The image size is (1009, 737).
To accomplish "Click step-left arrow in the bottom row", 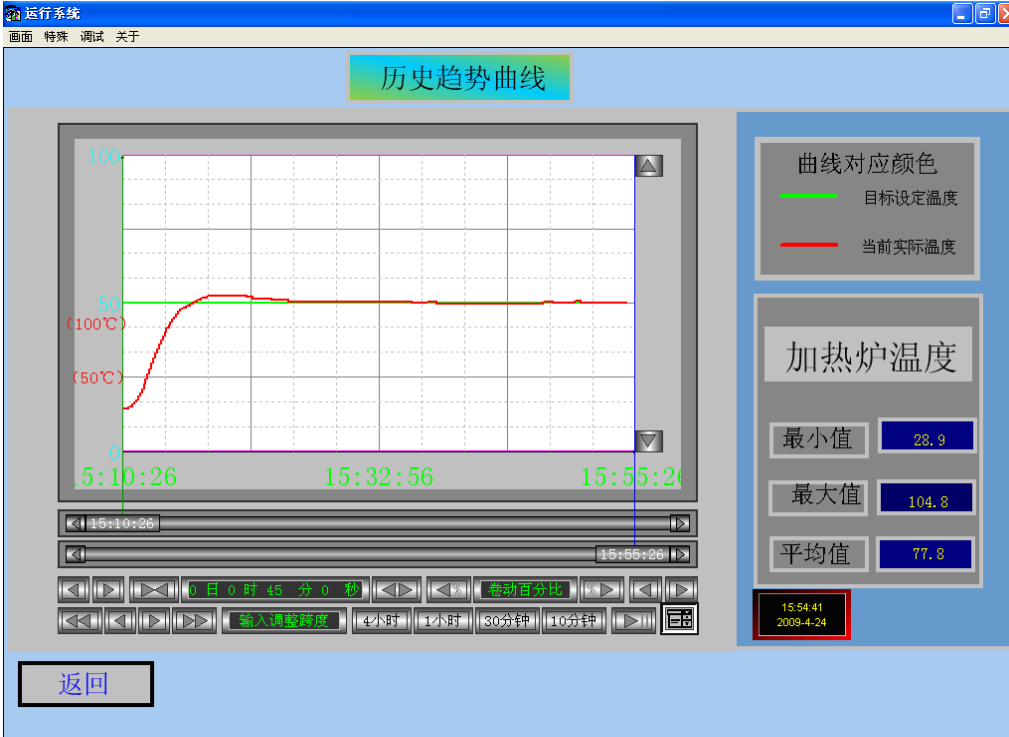I will point(120,620).
